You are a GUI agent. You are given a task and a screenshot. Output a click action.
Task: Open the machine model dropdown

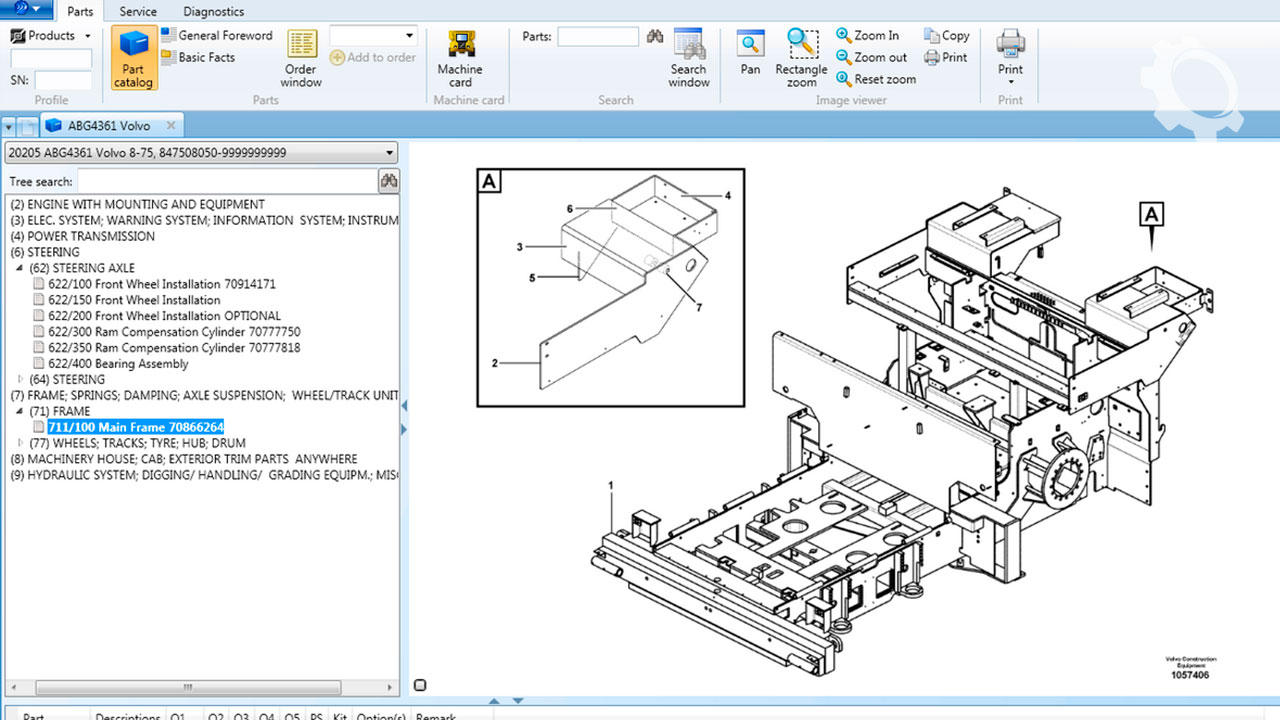pos(389,153)
